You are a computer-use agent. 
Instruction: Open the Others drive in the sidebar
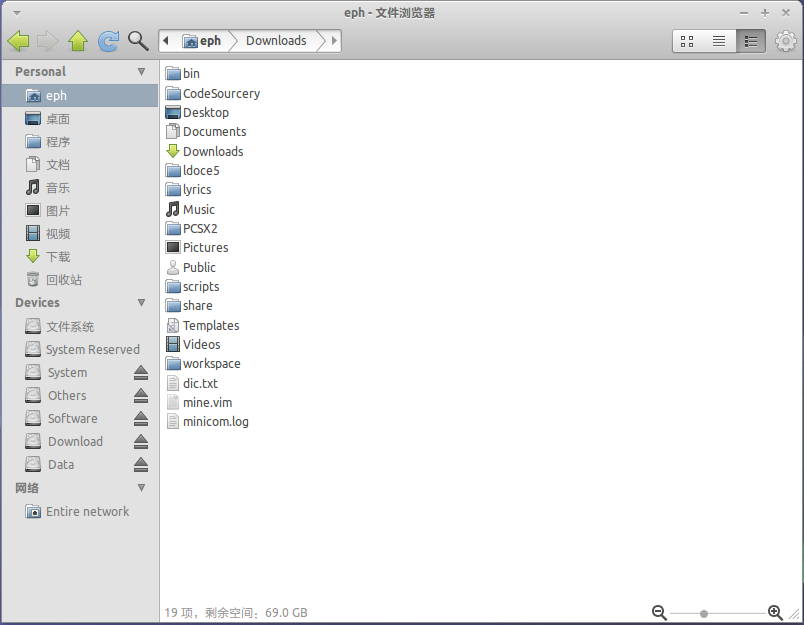click(x=67, y=396)
